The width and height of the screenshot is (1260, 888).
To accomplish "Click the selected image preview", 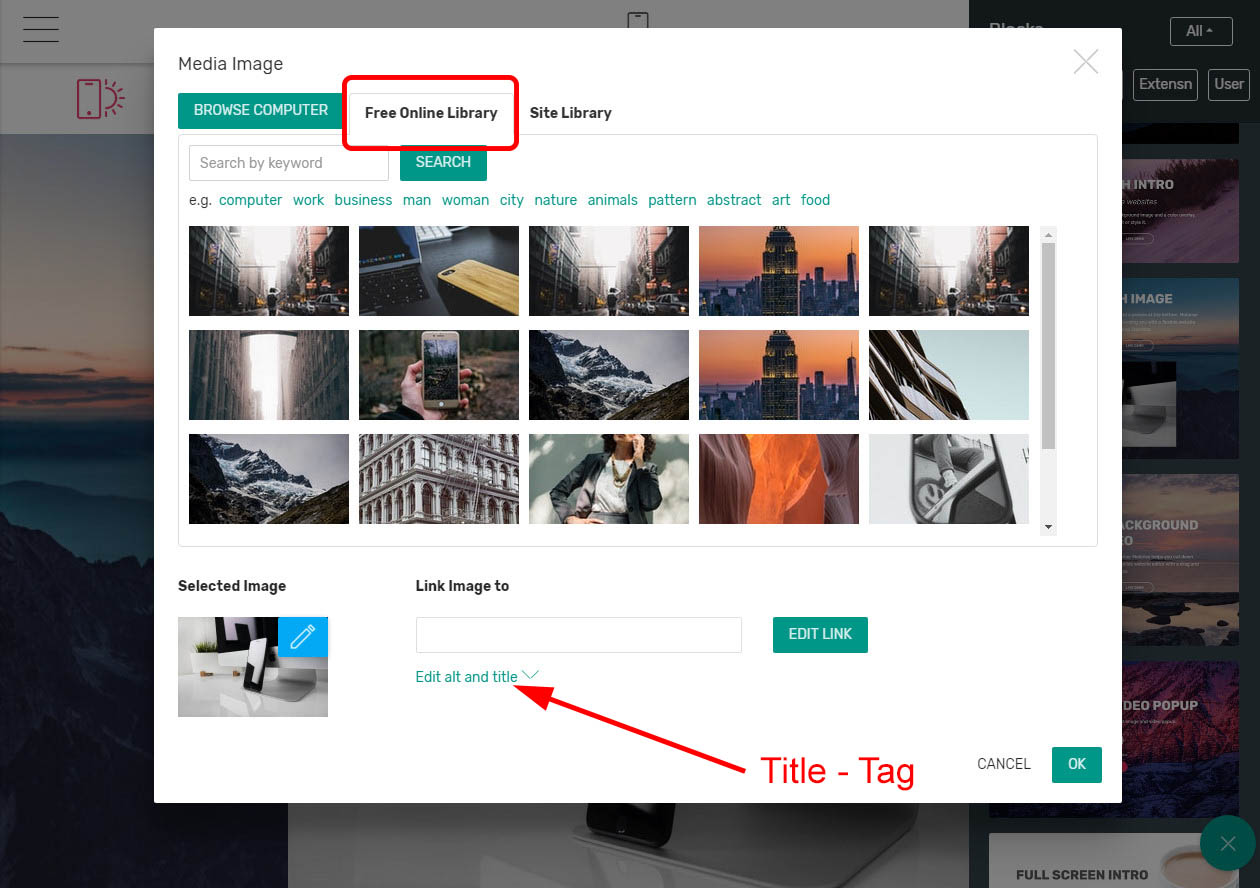I will click(253, 667).
